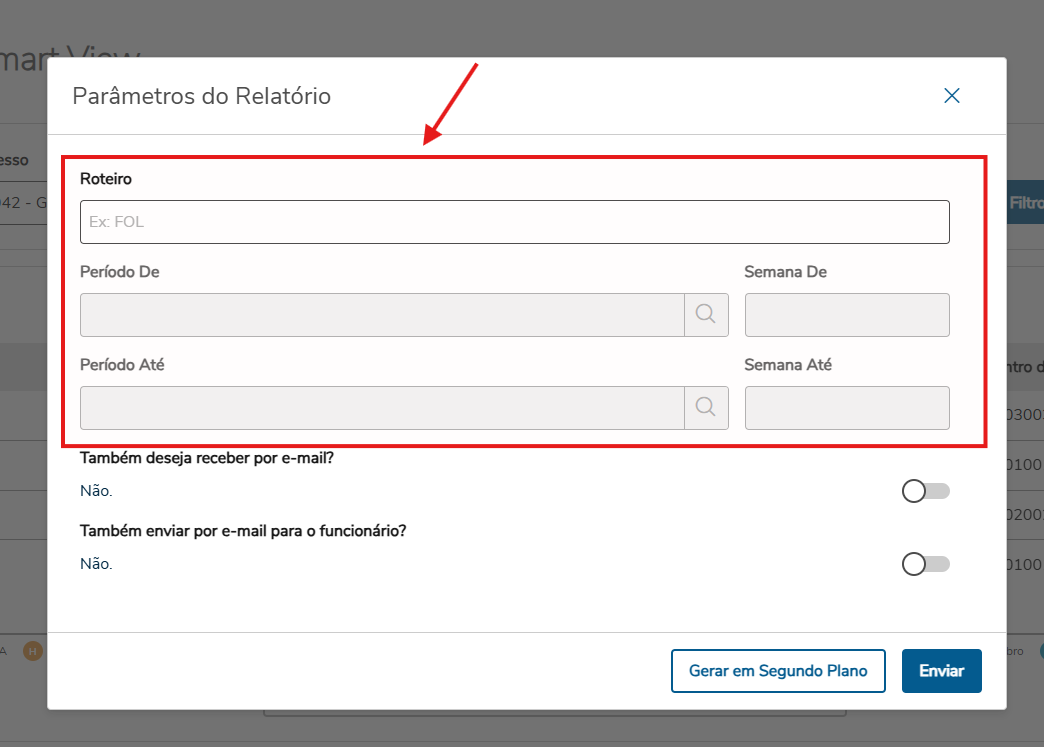1044x747 pixels.
Task: Click the "Também enviar por e-mail para o funcionário?" text
Action: (x=243, y=531)
